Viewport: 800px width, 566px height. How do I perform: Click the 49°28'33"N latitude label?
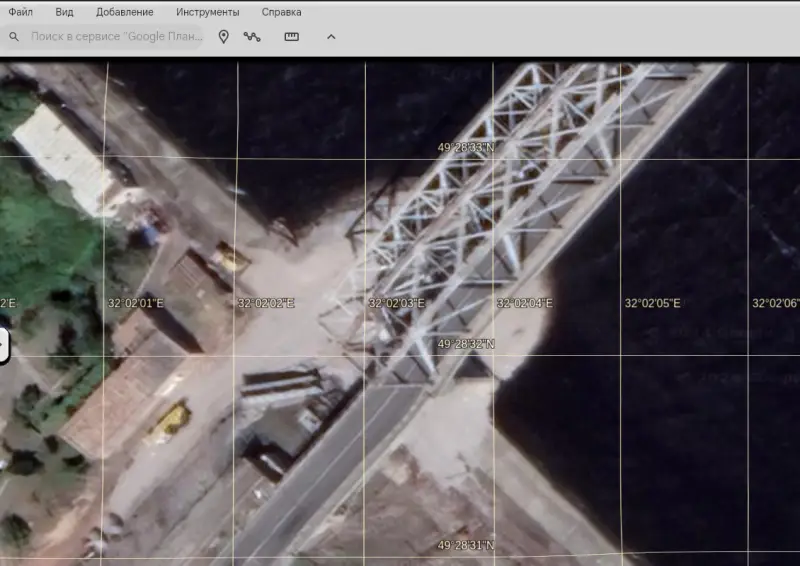pyautogui.click(x=466, y=147)
